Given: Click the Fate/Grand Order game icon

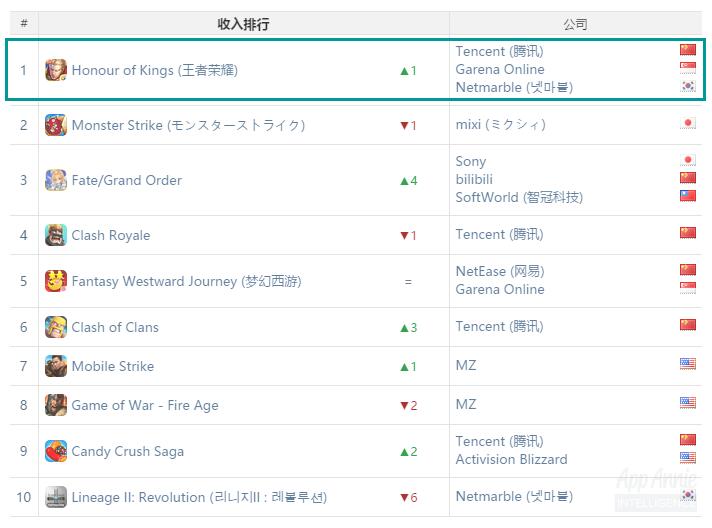Looking at the screenshot, I should [x=56, y=180].
